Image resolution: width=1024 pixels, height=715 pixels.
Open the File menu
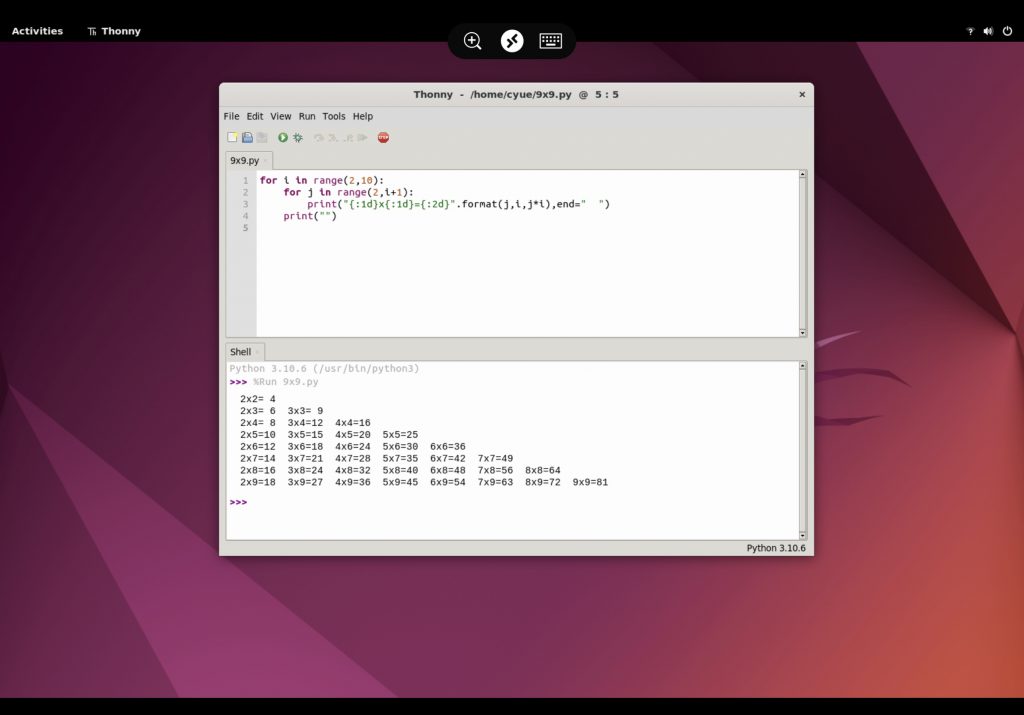tap(231, 116)
